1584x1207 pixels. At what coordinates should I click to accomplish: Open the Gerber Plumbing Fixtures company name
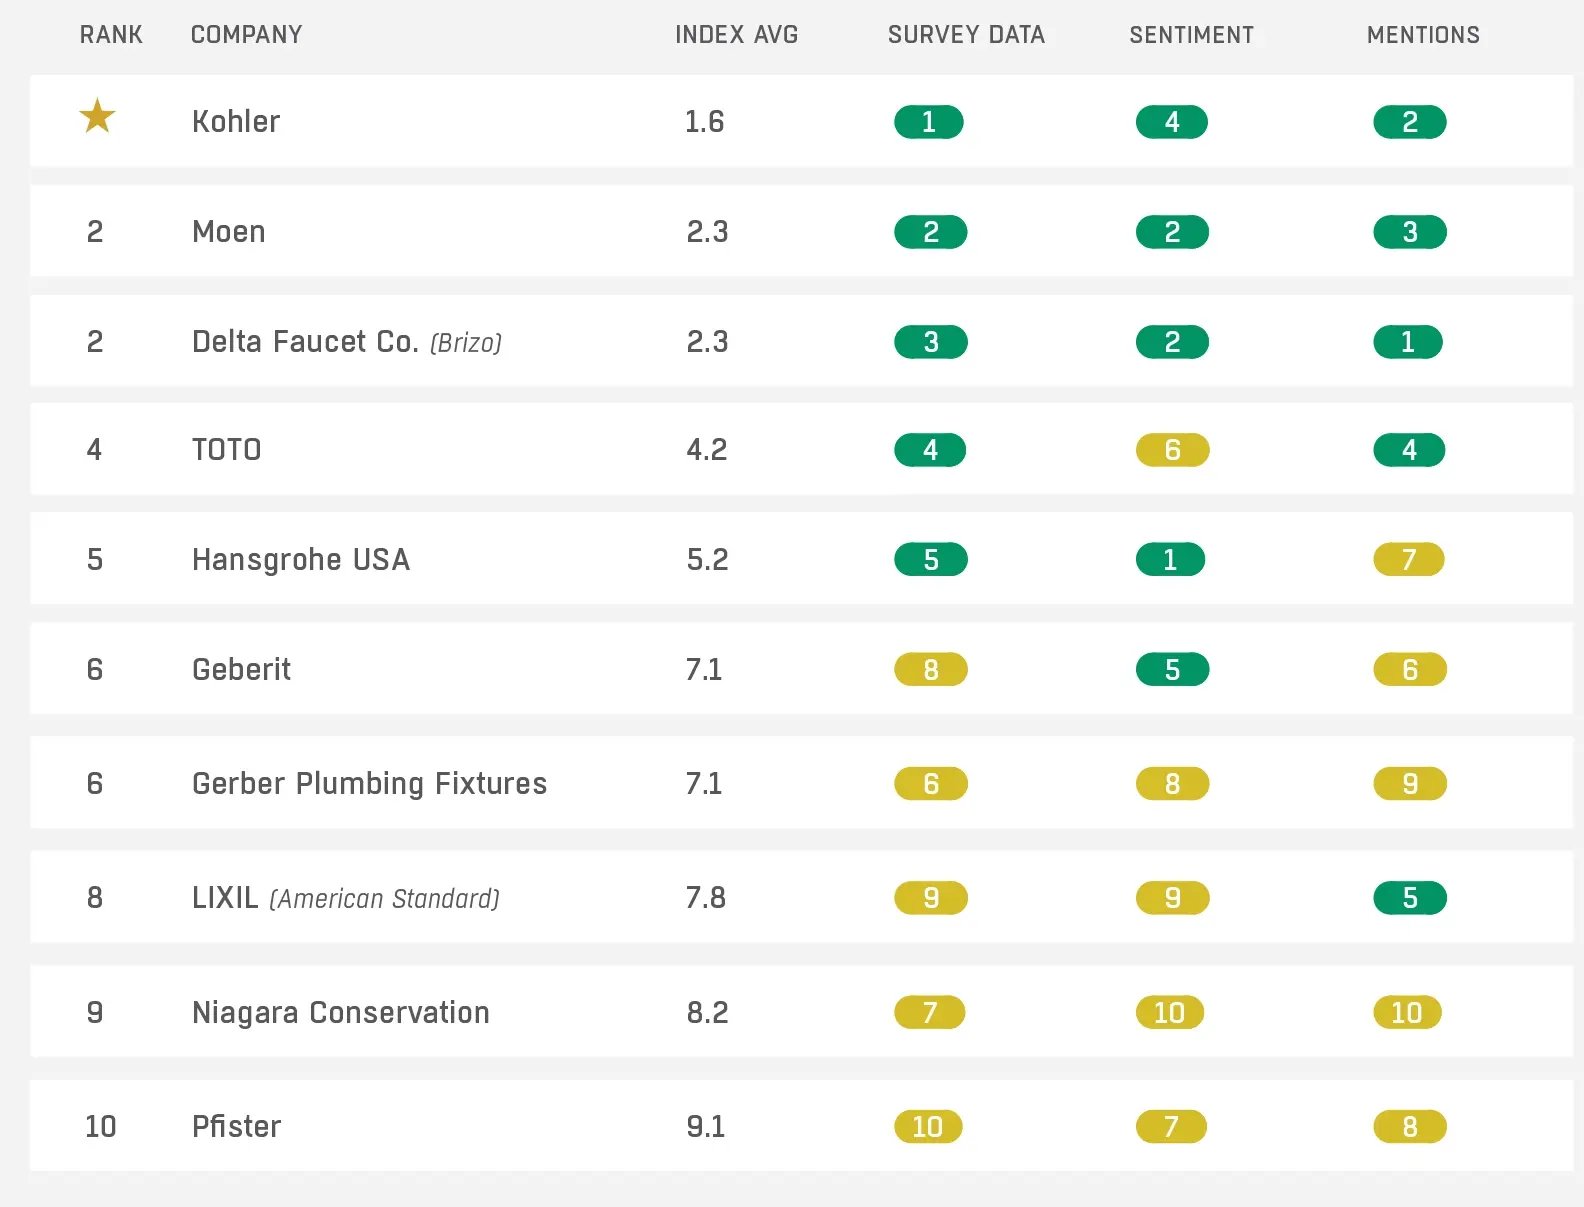pyautogui.click(x=369, y=784)
